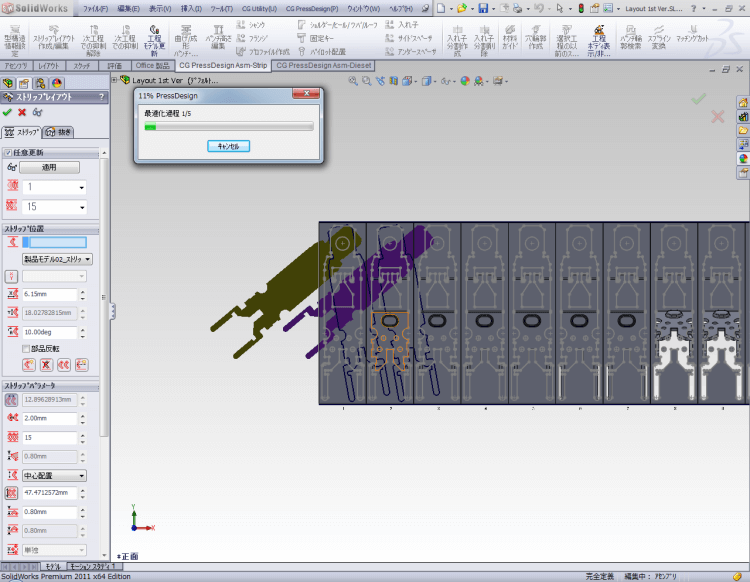The height and width of the screenshot is (582, 750).
Task: Open ストリップレイアウト作成/編集 tool
Action: click(x=54, y=38)
